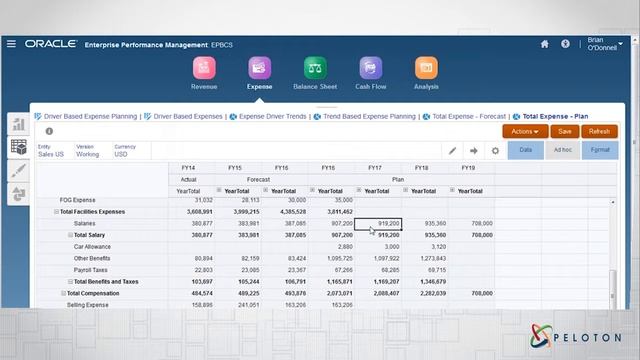Switch to the Ad hoc tab
This screenshot has width=640, height=360.
click(562, 150)
